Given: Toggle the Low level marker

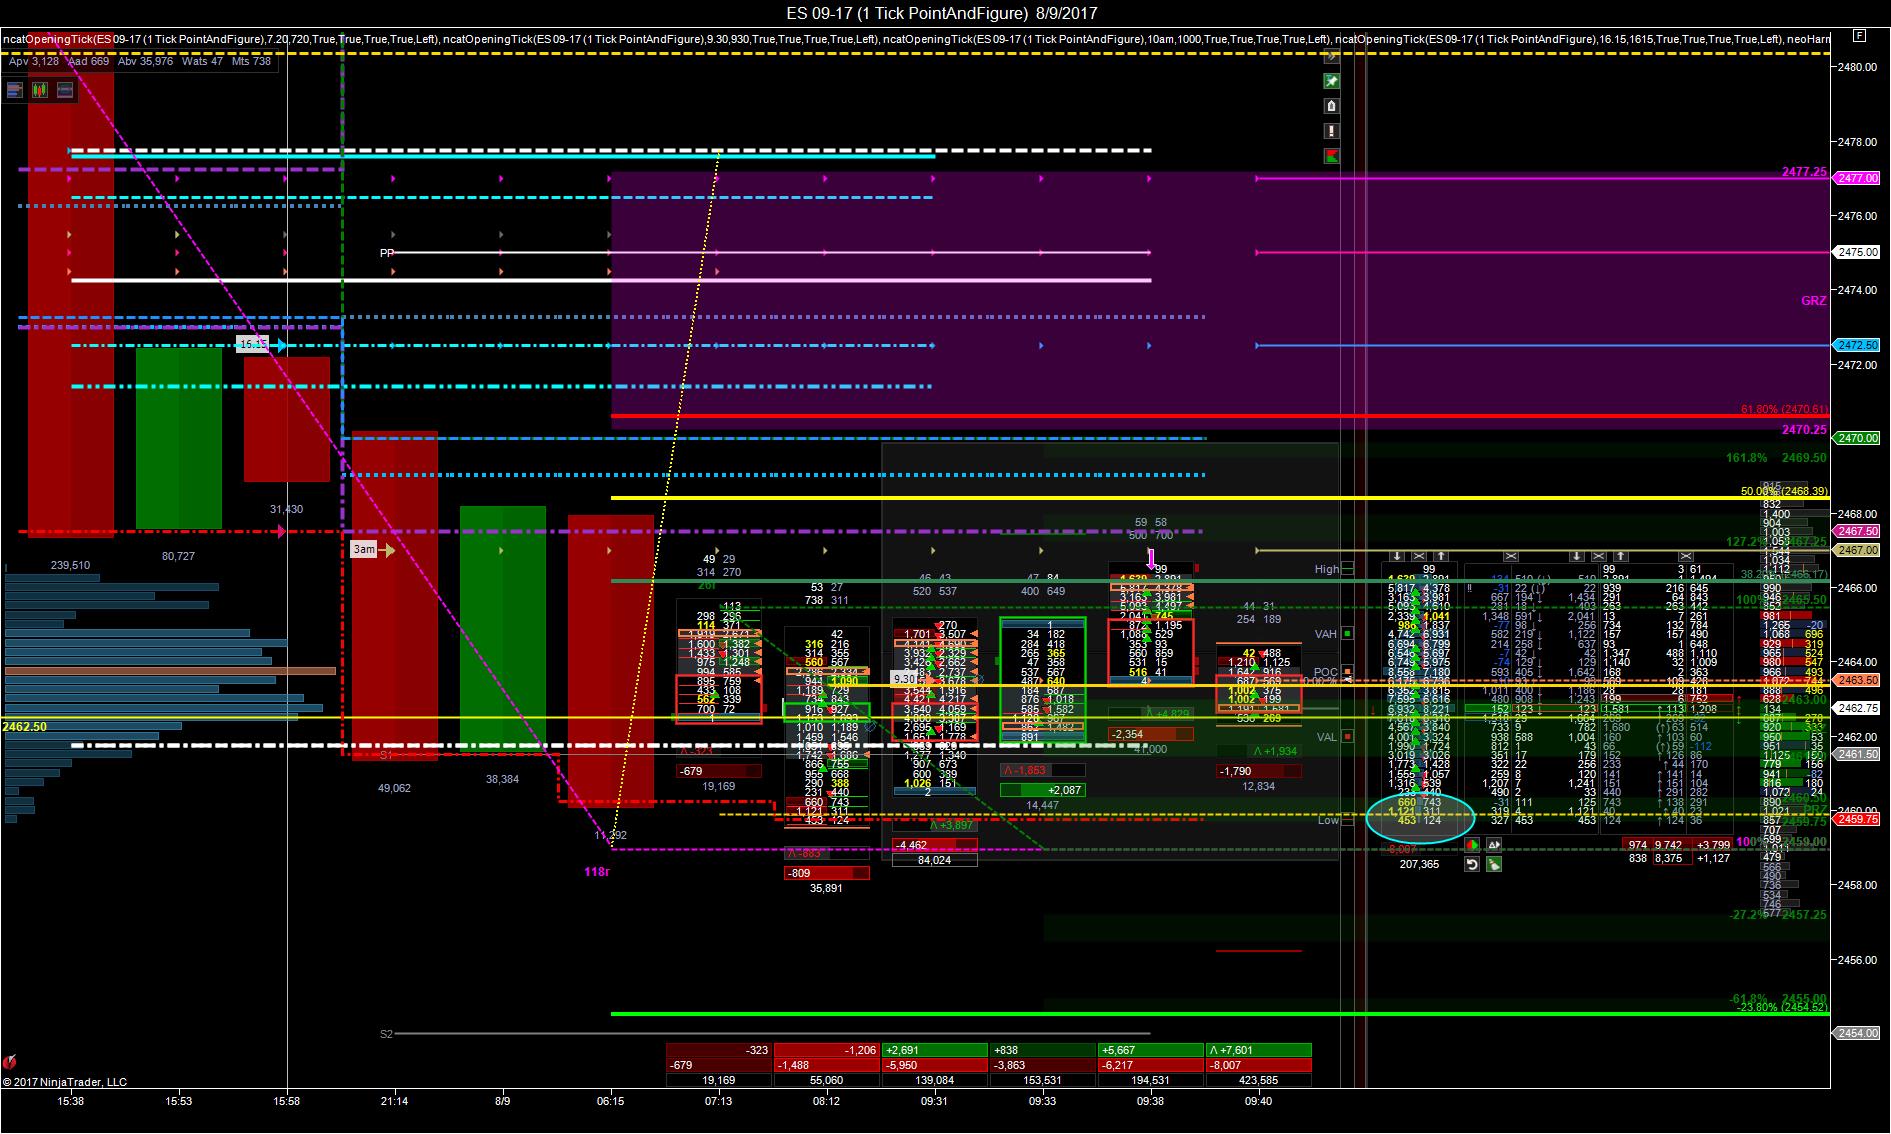Looking at the screenshot, I should click(x=1347, y=820).
